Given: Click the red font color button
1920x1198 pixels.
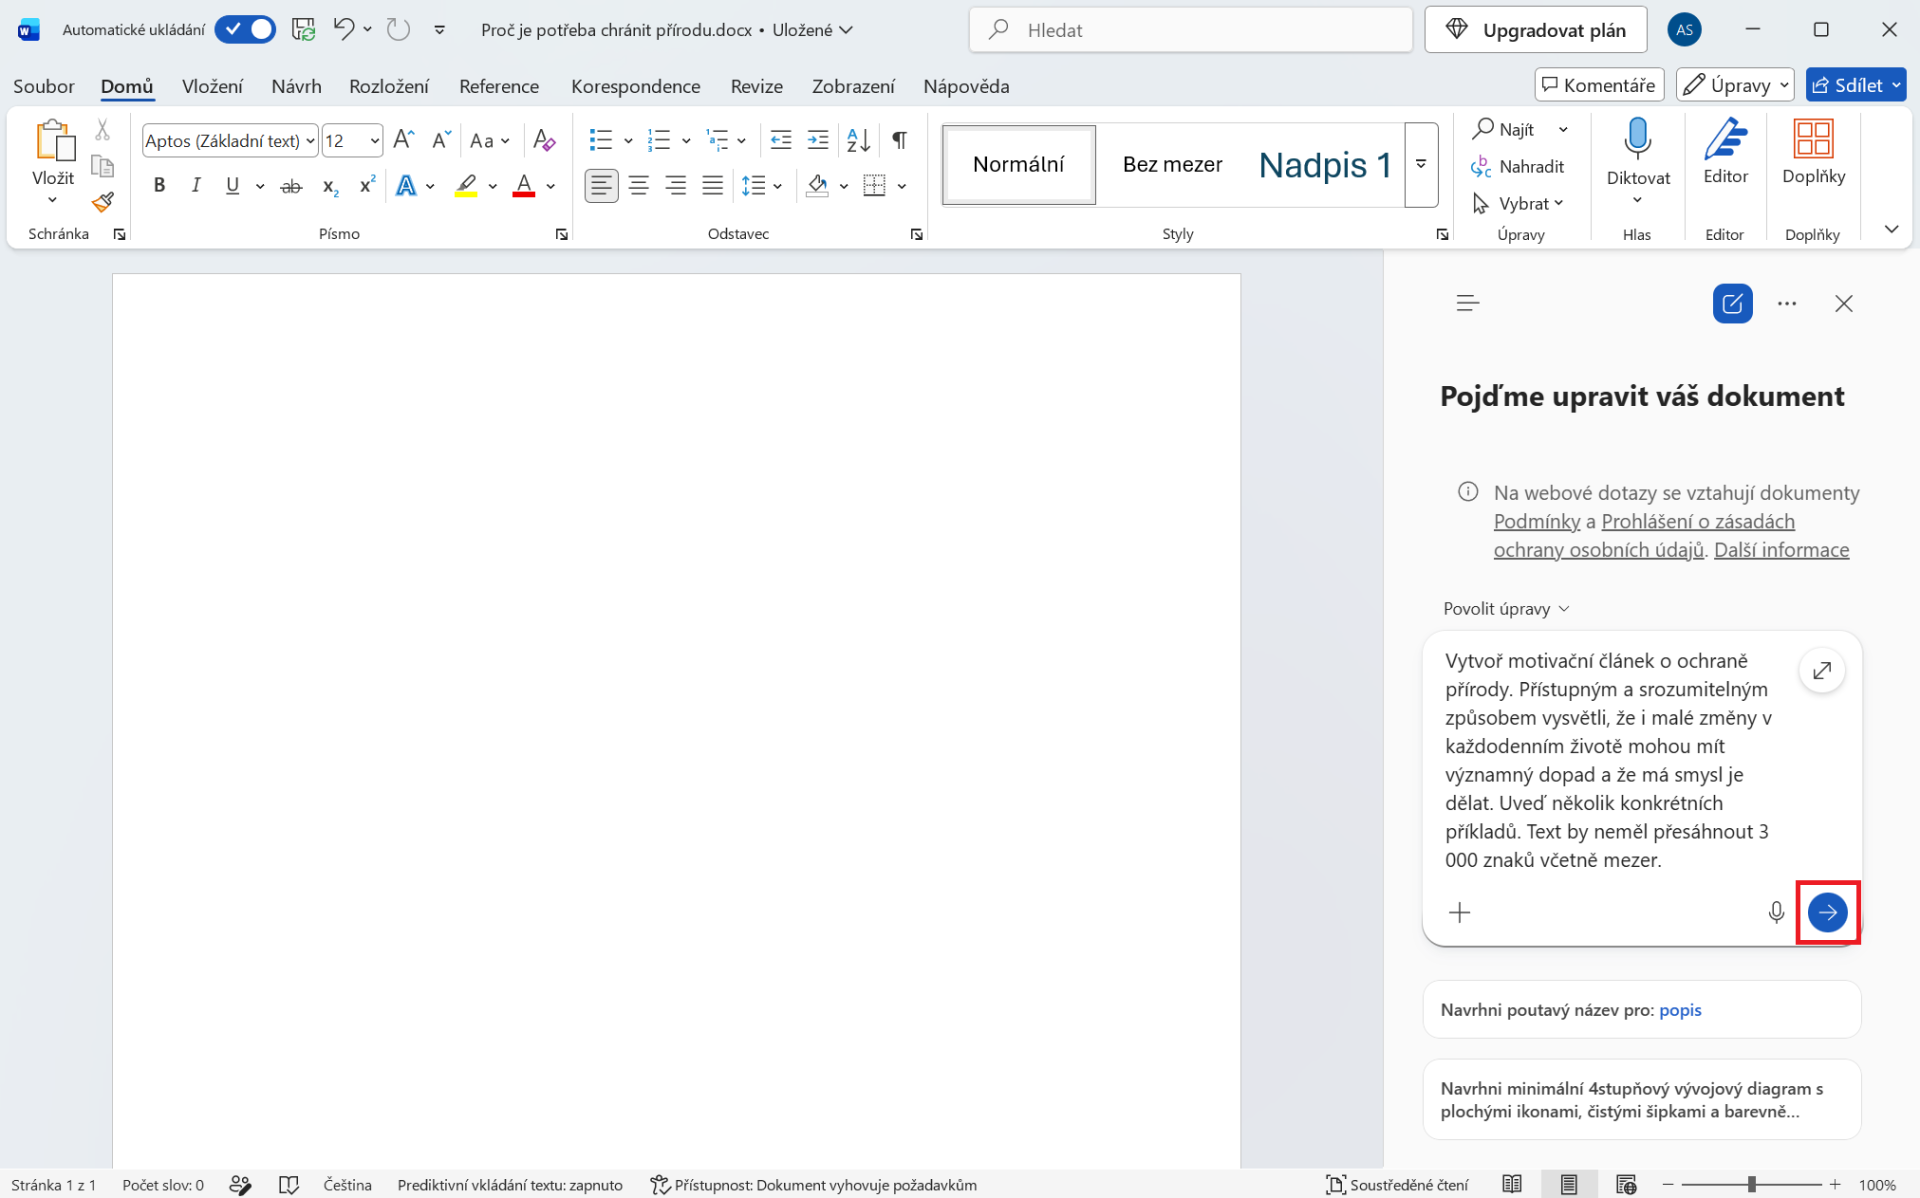Looking at the screenshot, I should (x=524, y=185).
